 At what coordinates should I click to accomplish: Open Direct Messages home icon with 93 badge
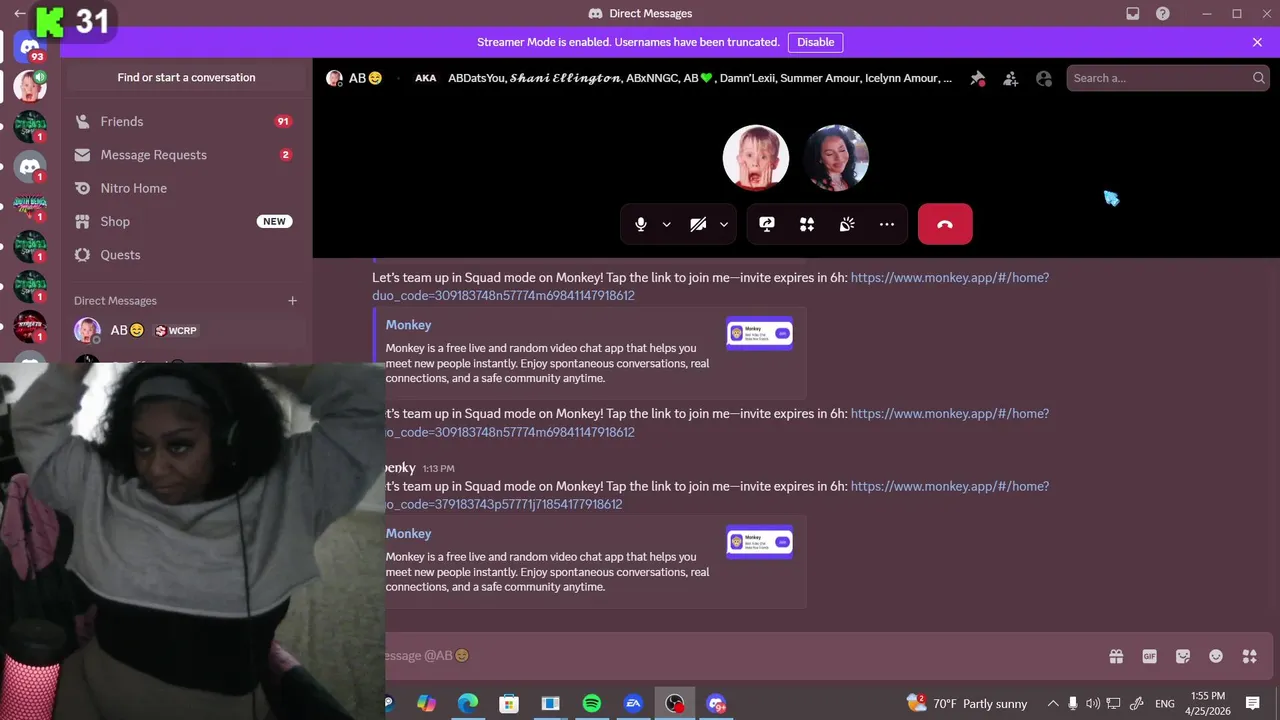[x=30, y=47]
